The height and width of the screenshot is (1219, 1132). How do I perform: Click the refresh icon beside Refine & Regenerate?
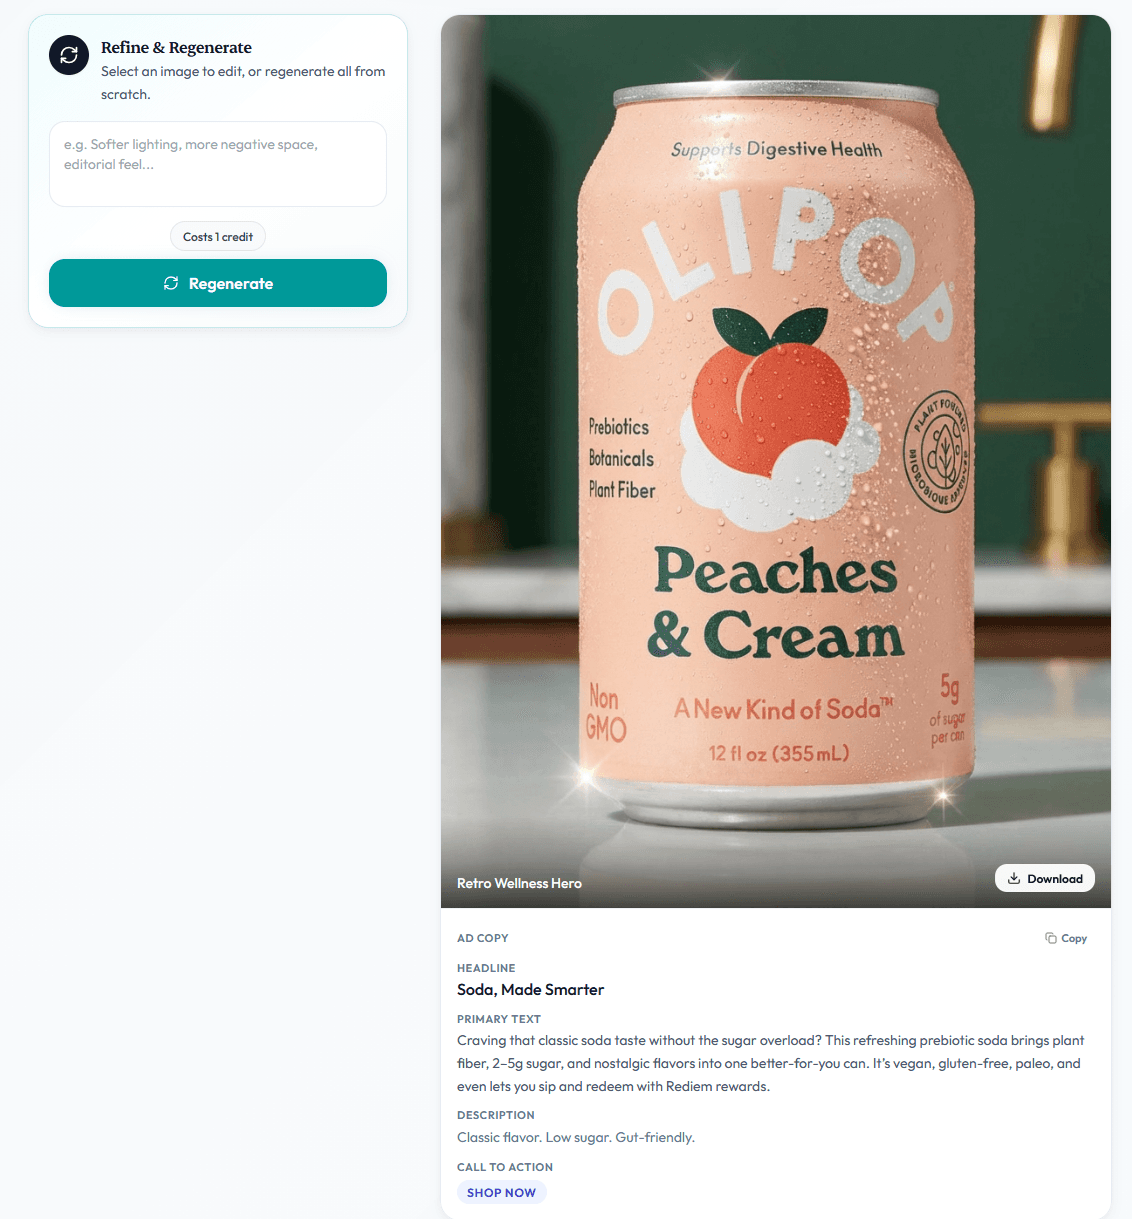[x=68, y=55]
